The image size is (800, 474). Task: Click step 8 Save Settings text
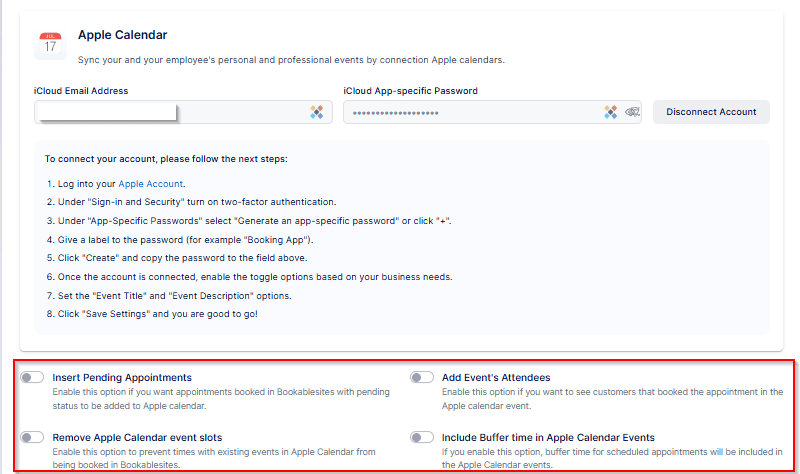pos(158,314)
